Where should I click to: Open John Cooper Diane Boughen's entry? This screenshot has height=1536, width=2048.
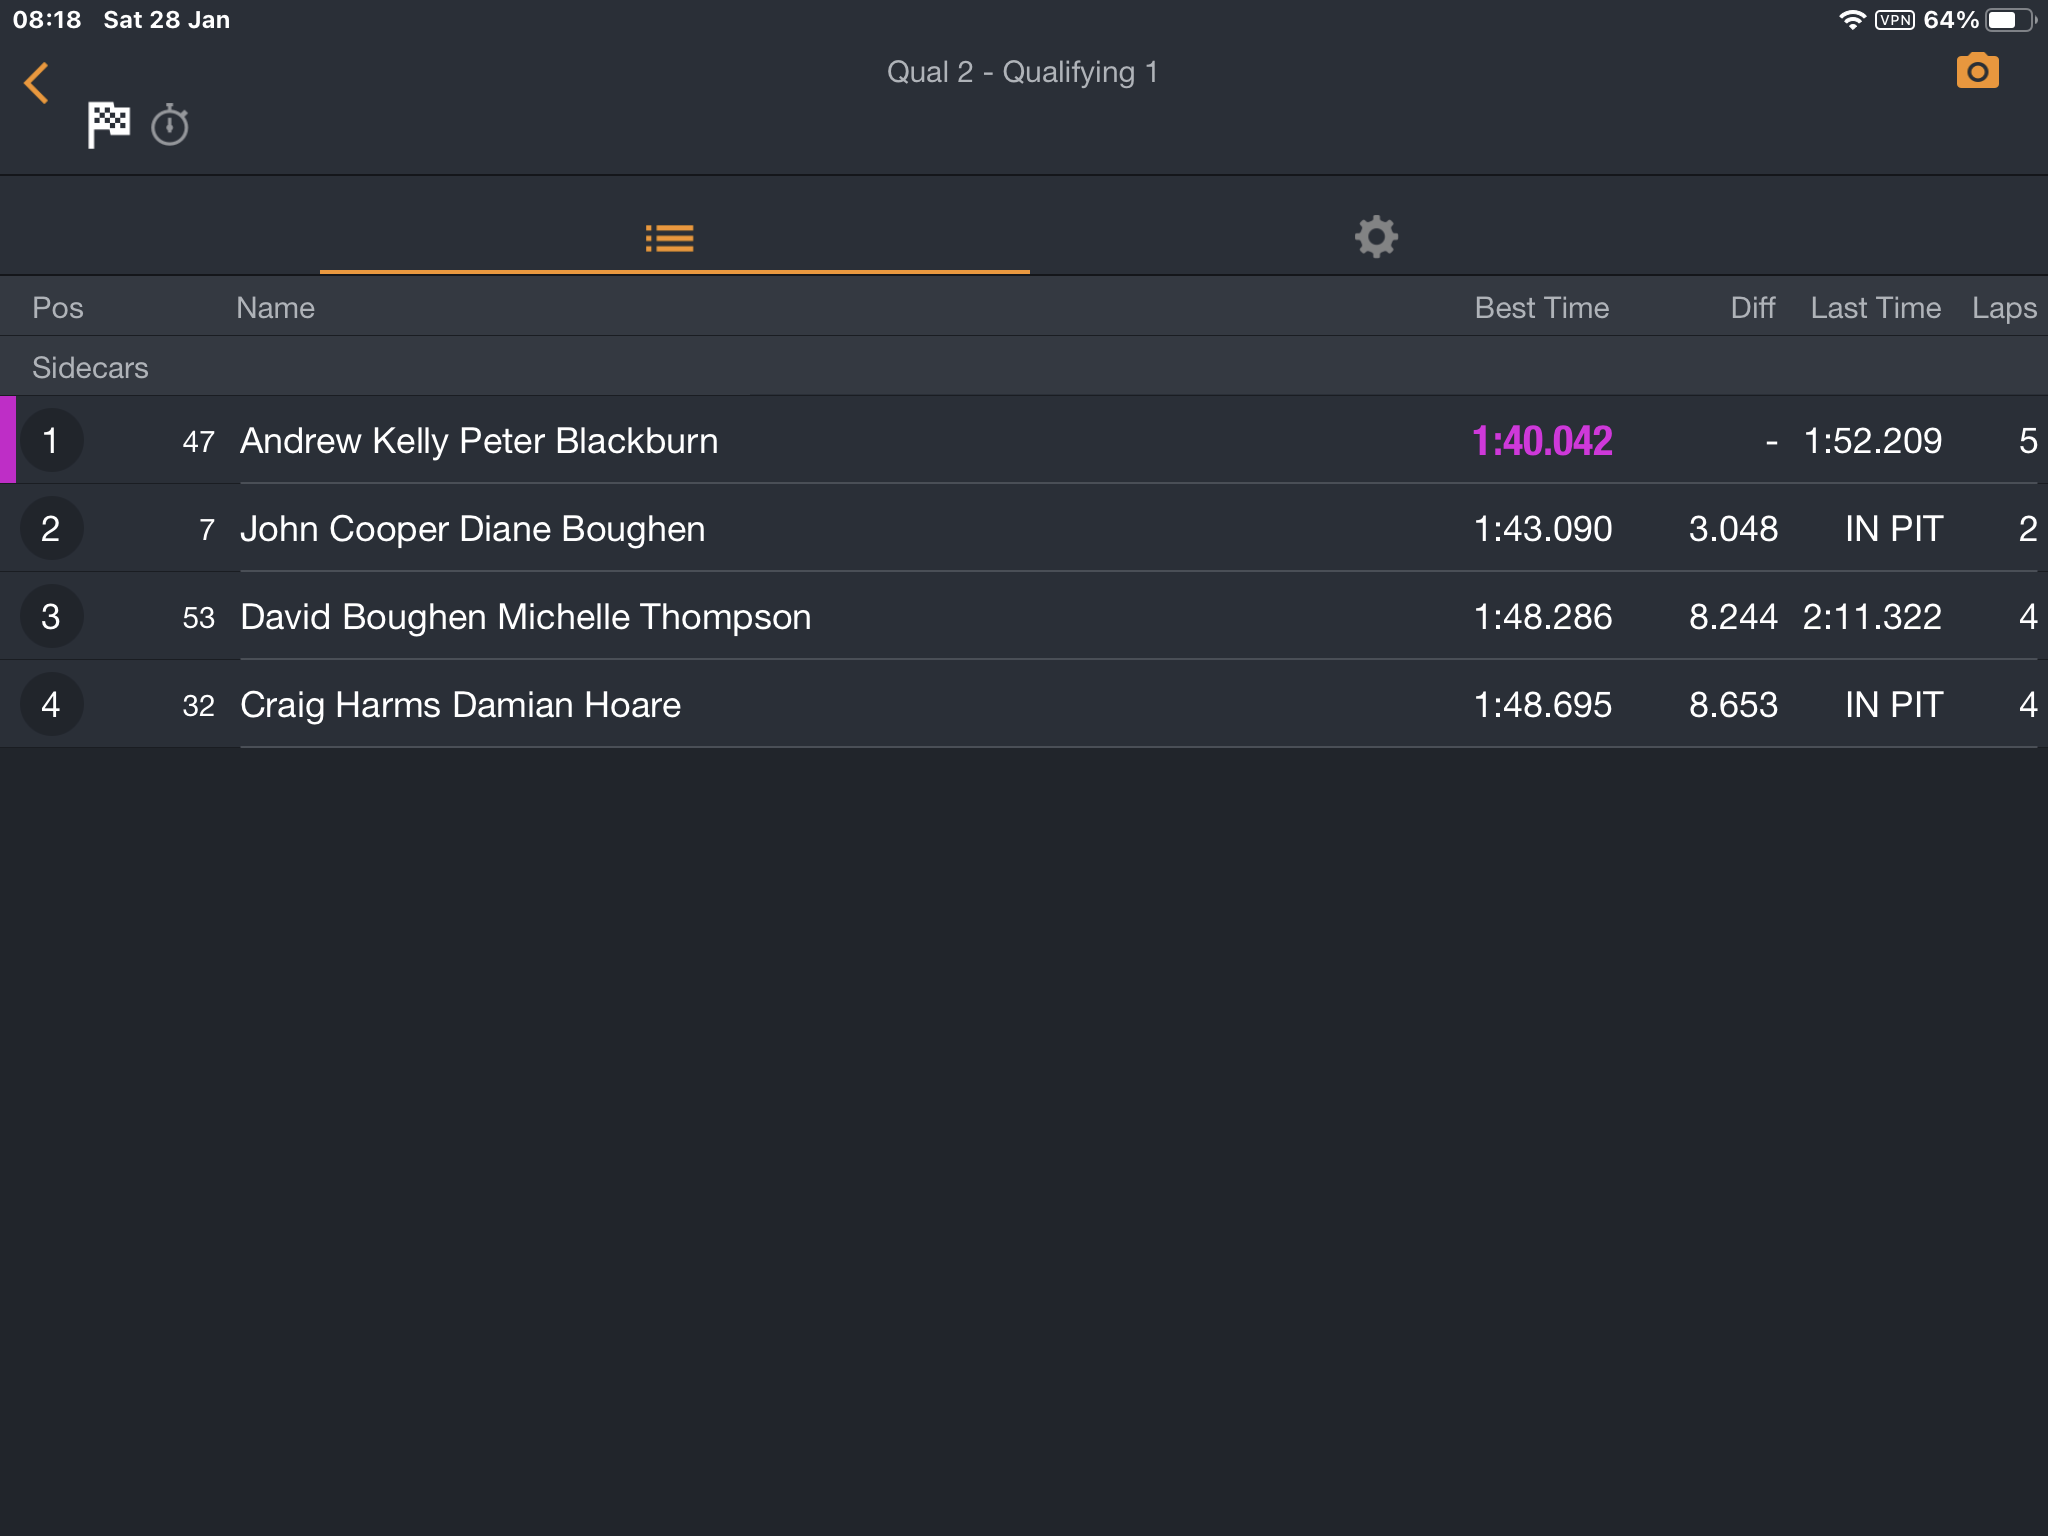tap(1024, 528)
